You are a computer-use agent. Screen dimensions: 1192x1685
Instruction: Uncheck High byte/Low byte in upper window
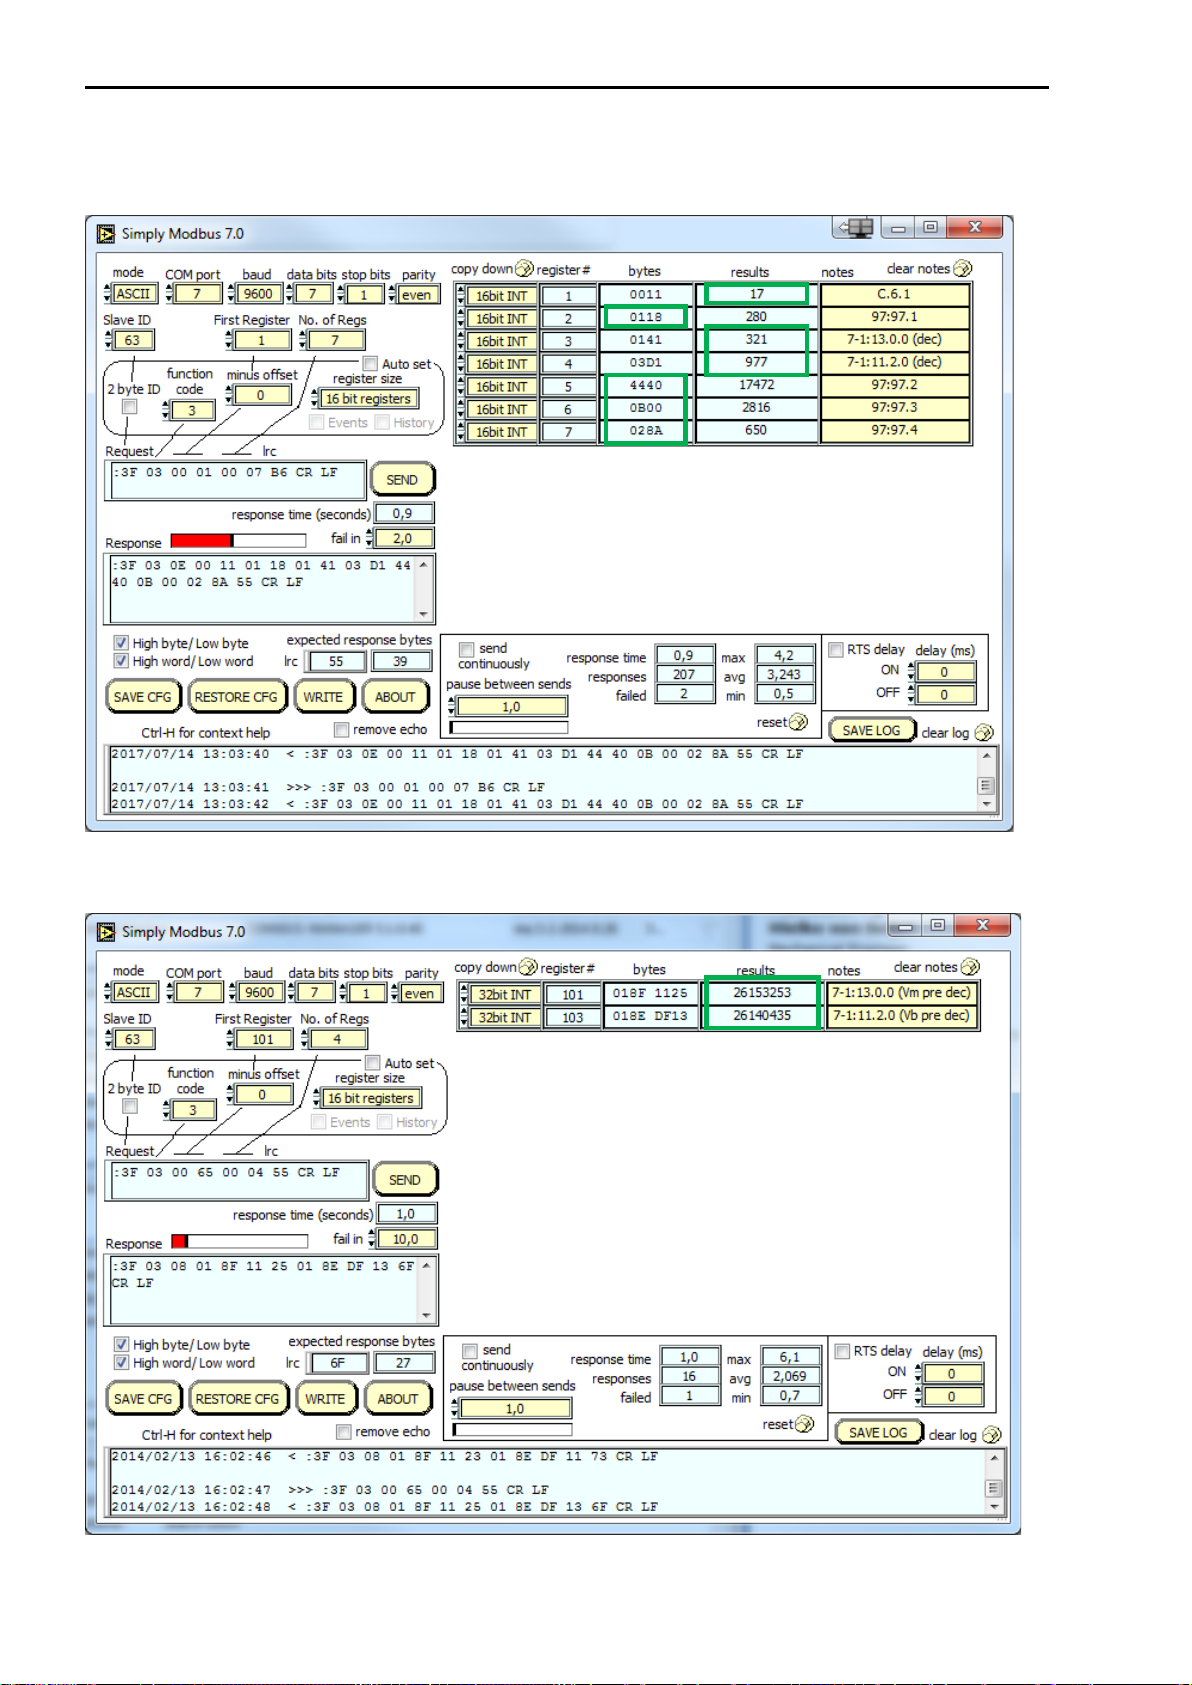(x=121, y=643)
